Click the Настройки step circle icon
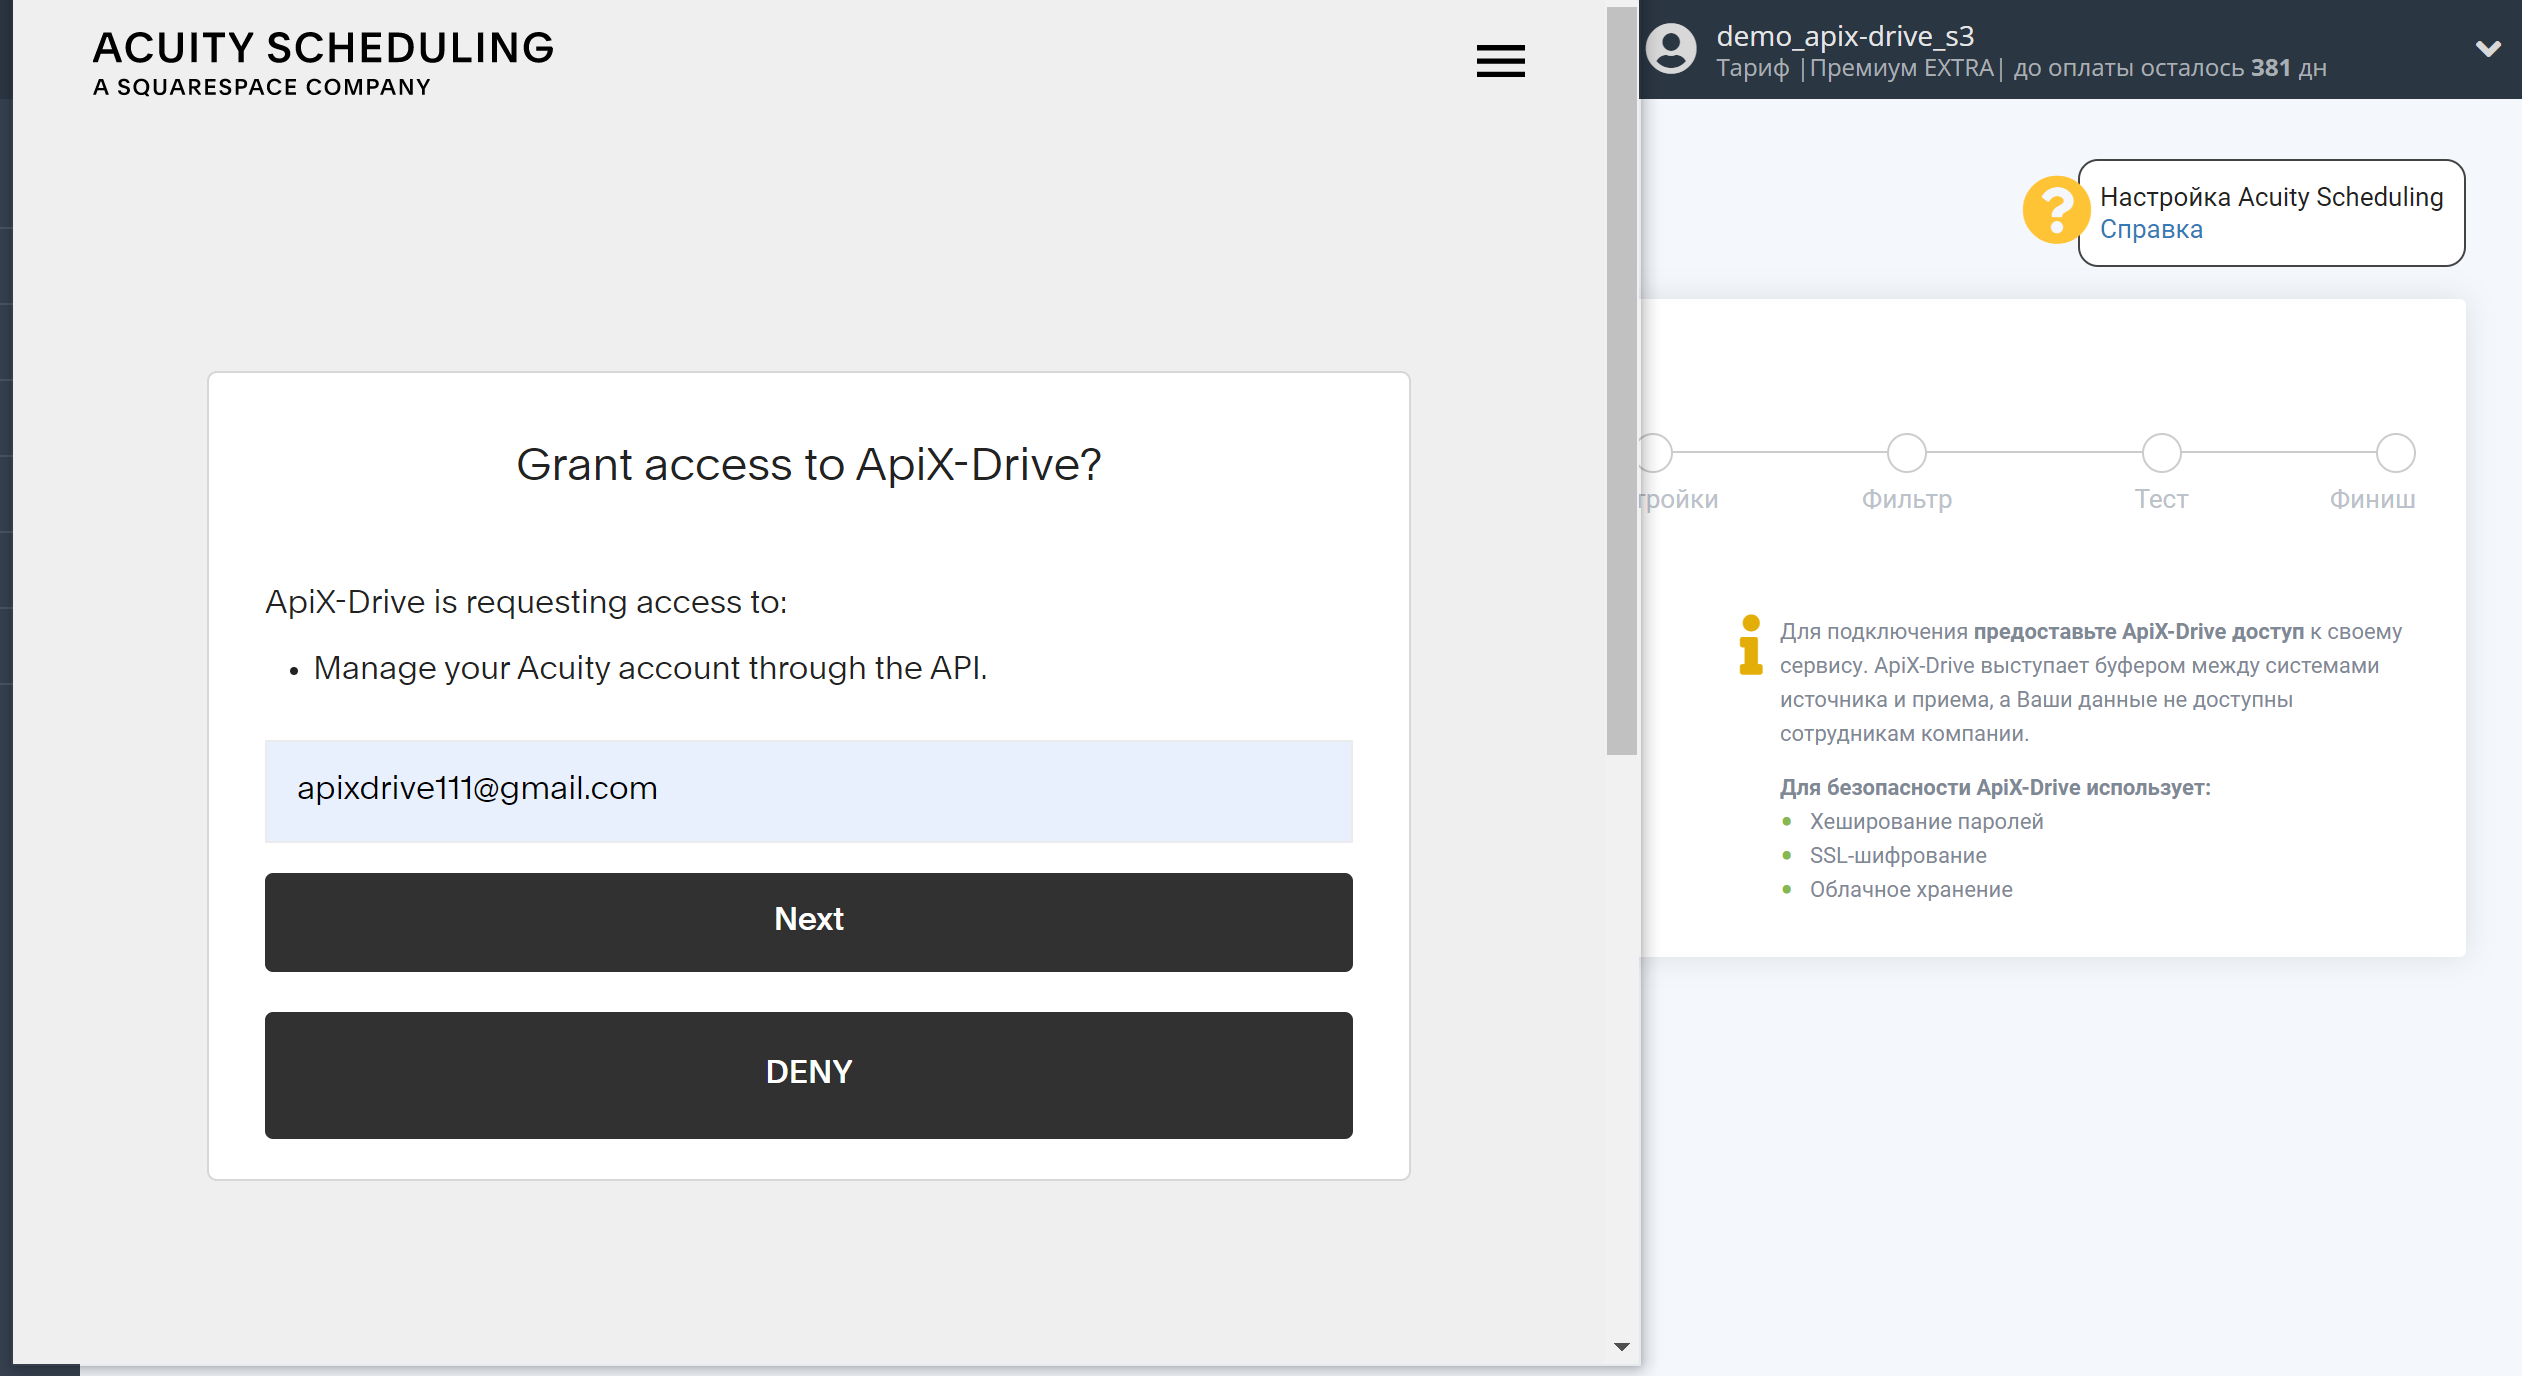 tap(1655, 452)
